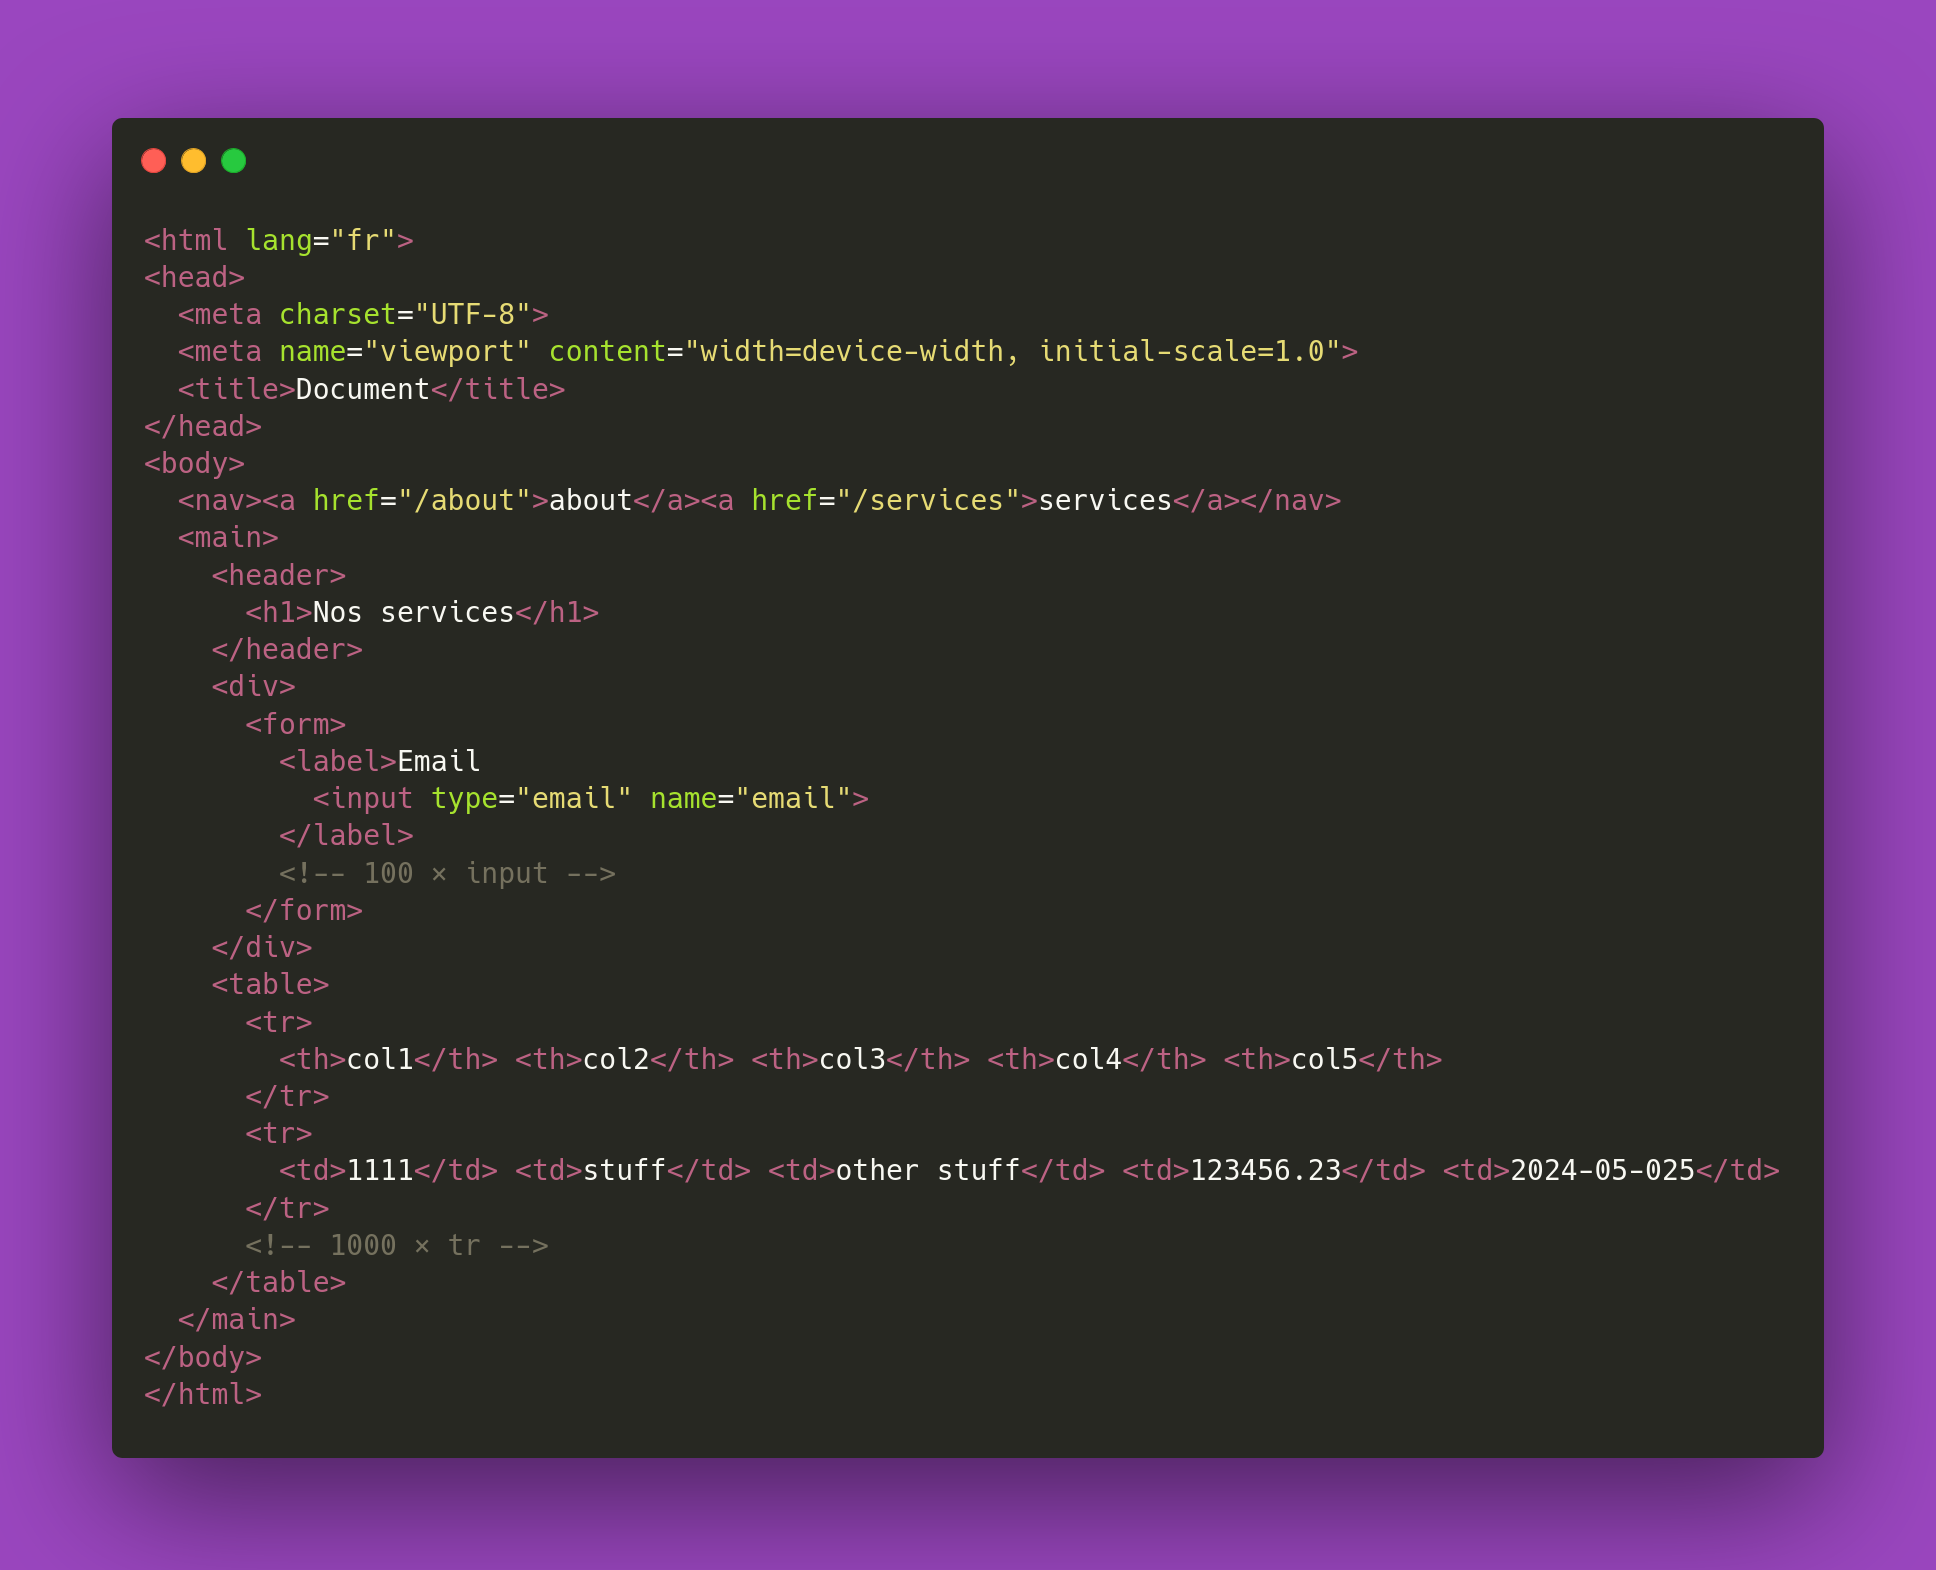Viewport: 1936px width, 1570px height.
Task: Click the meta charset="UTF-8" line
Action: [363, 315]
